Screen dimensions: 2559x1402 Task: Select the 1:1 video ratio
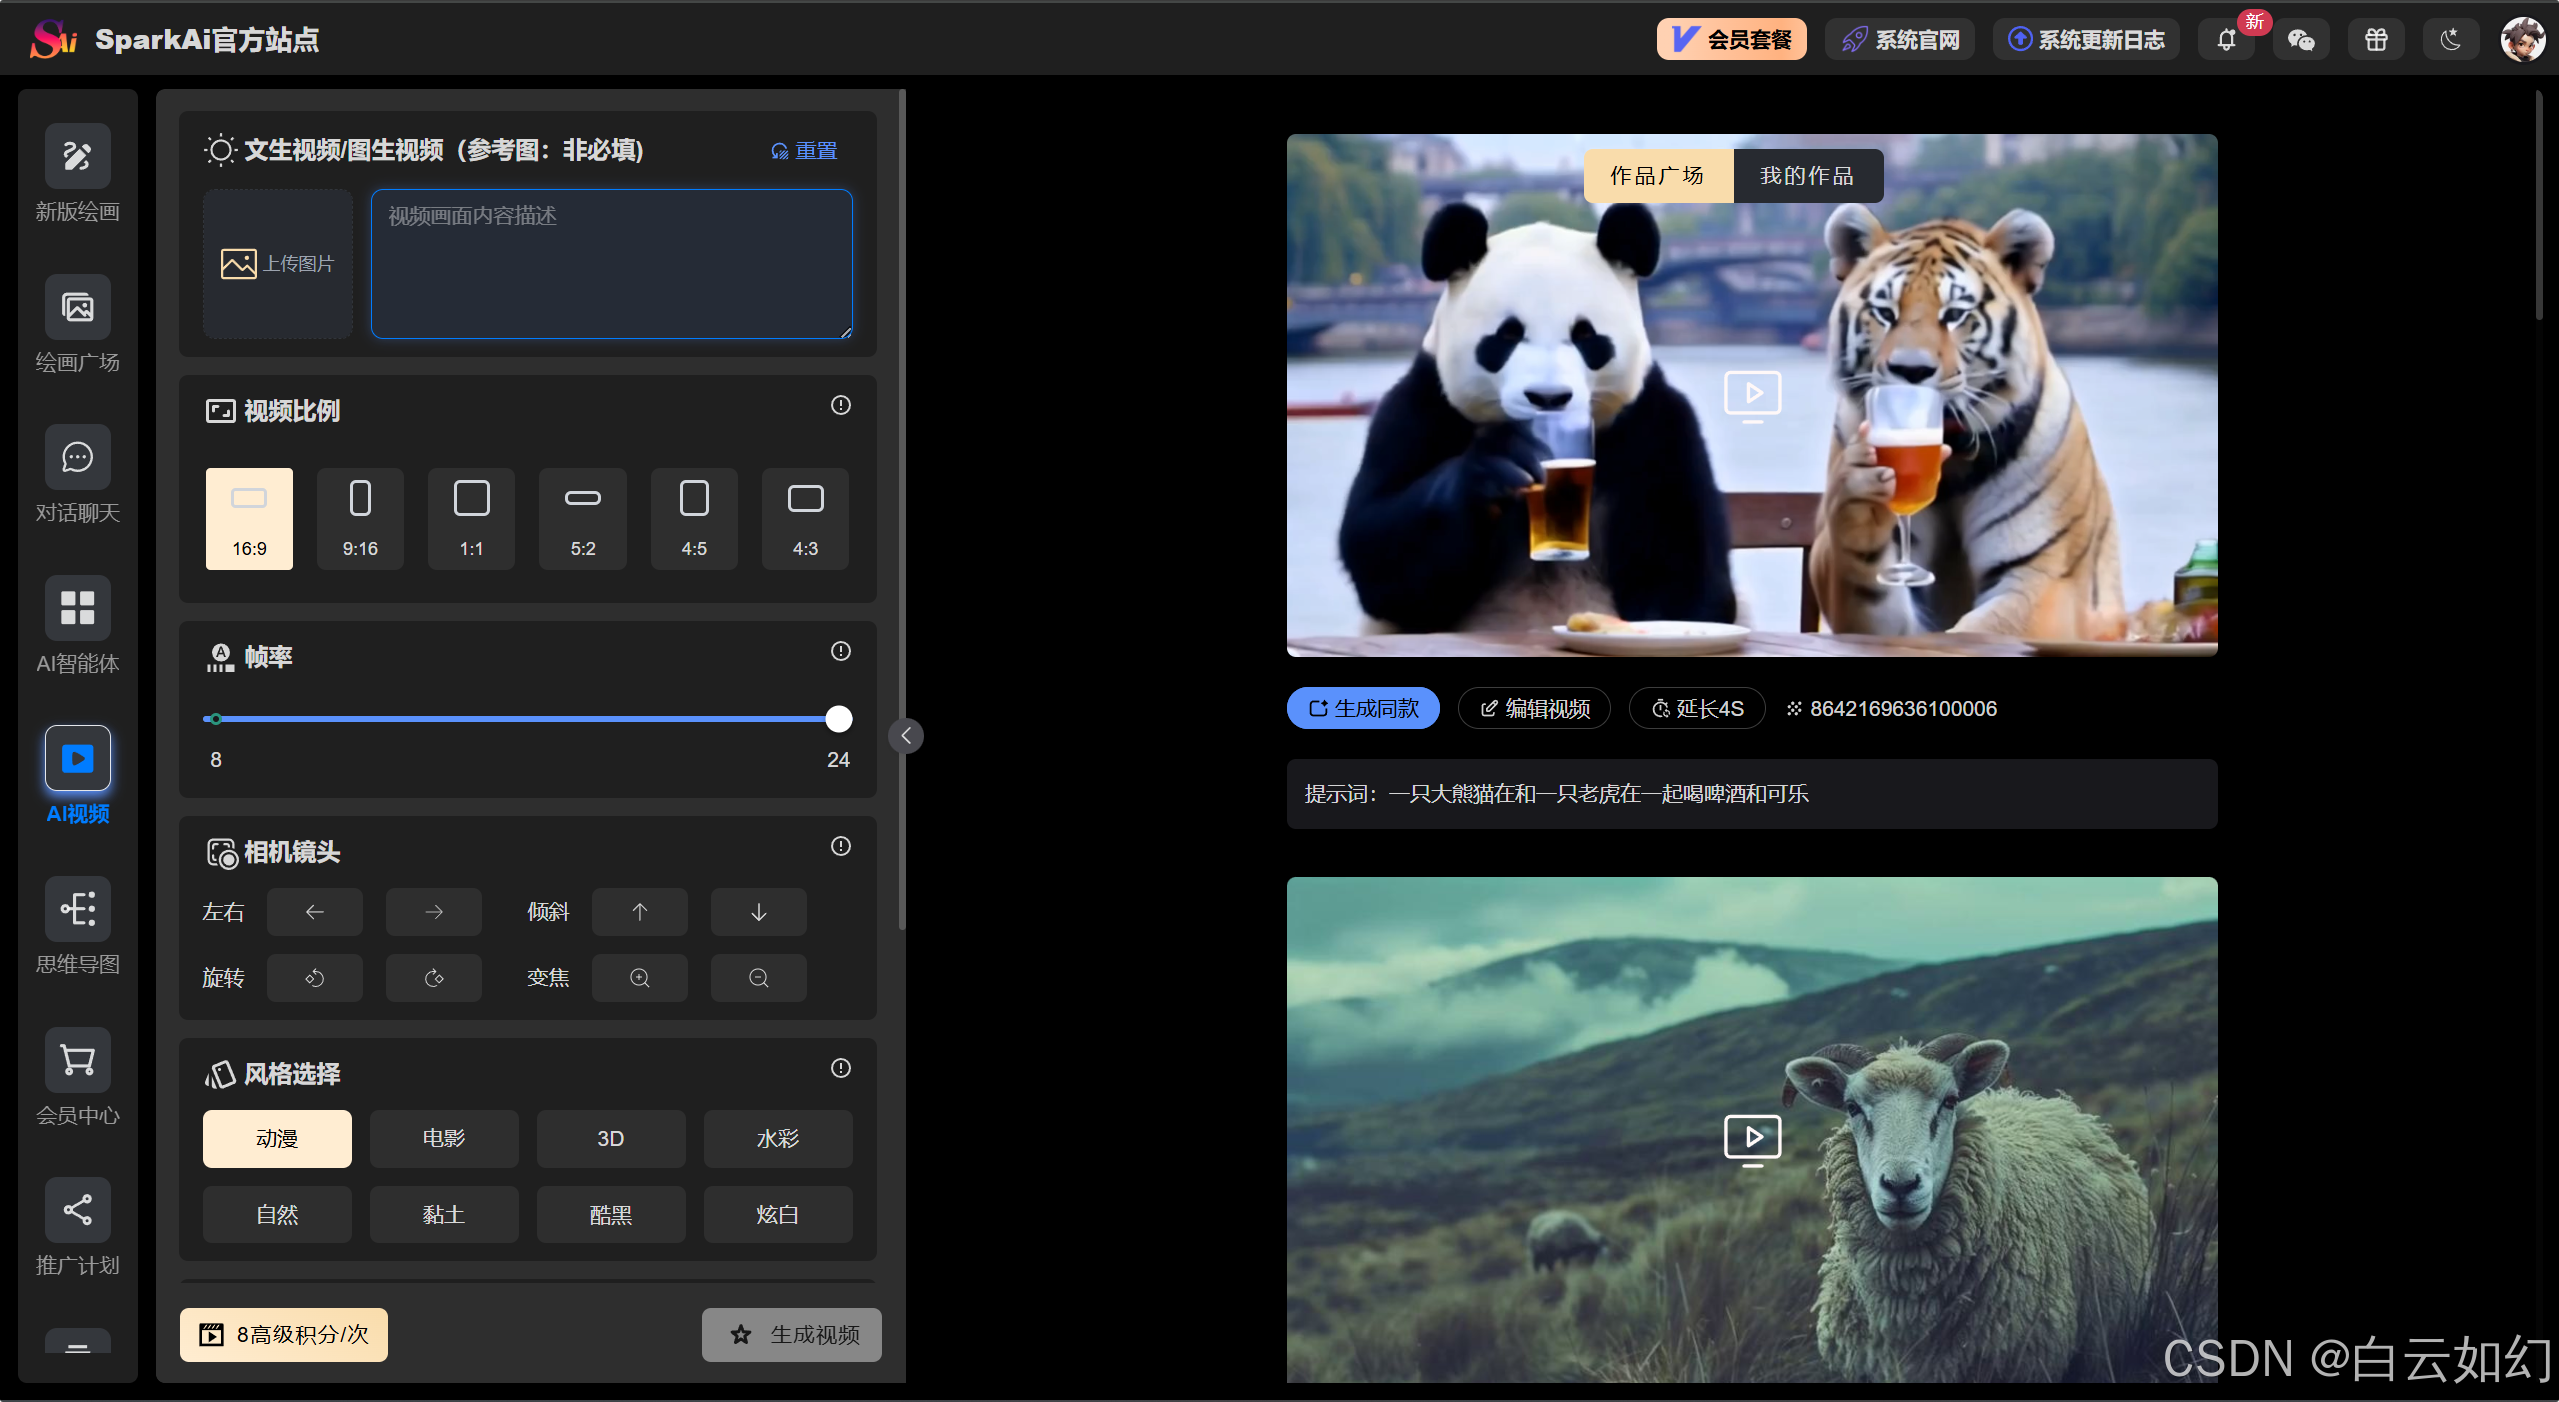471,518
